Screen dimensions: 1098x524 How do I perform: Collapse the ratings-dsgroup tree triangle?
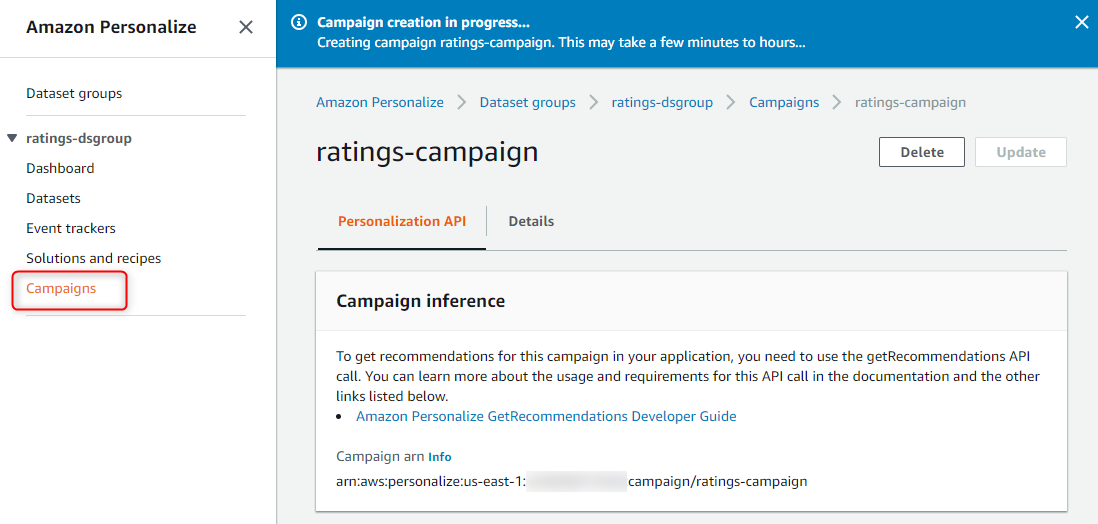[12, 139]
